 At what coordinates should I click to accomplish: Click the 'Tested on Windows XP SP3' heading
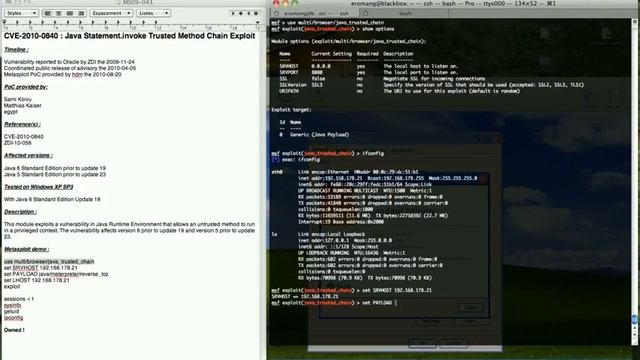(38, 187)
